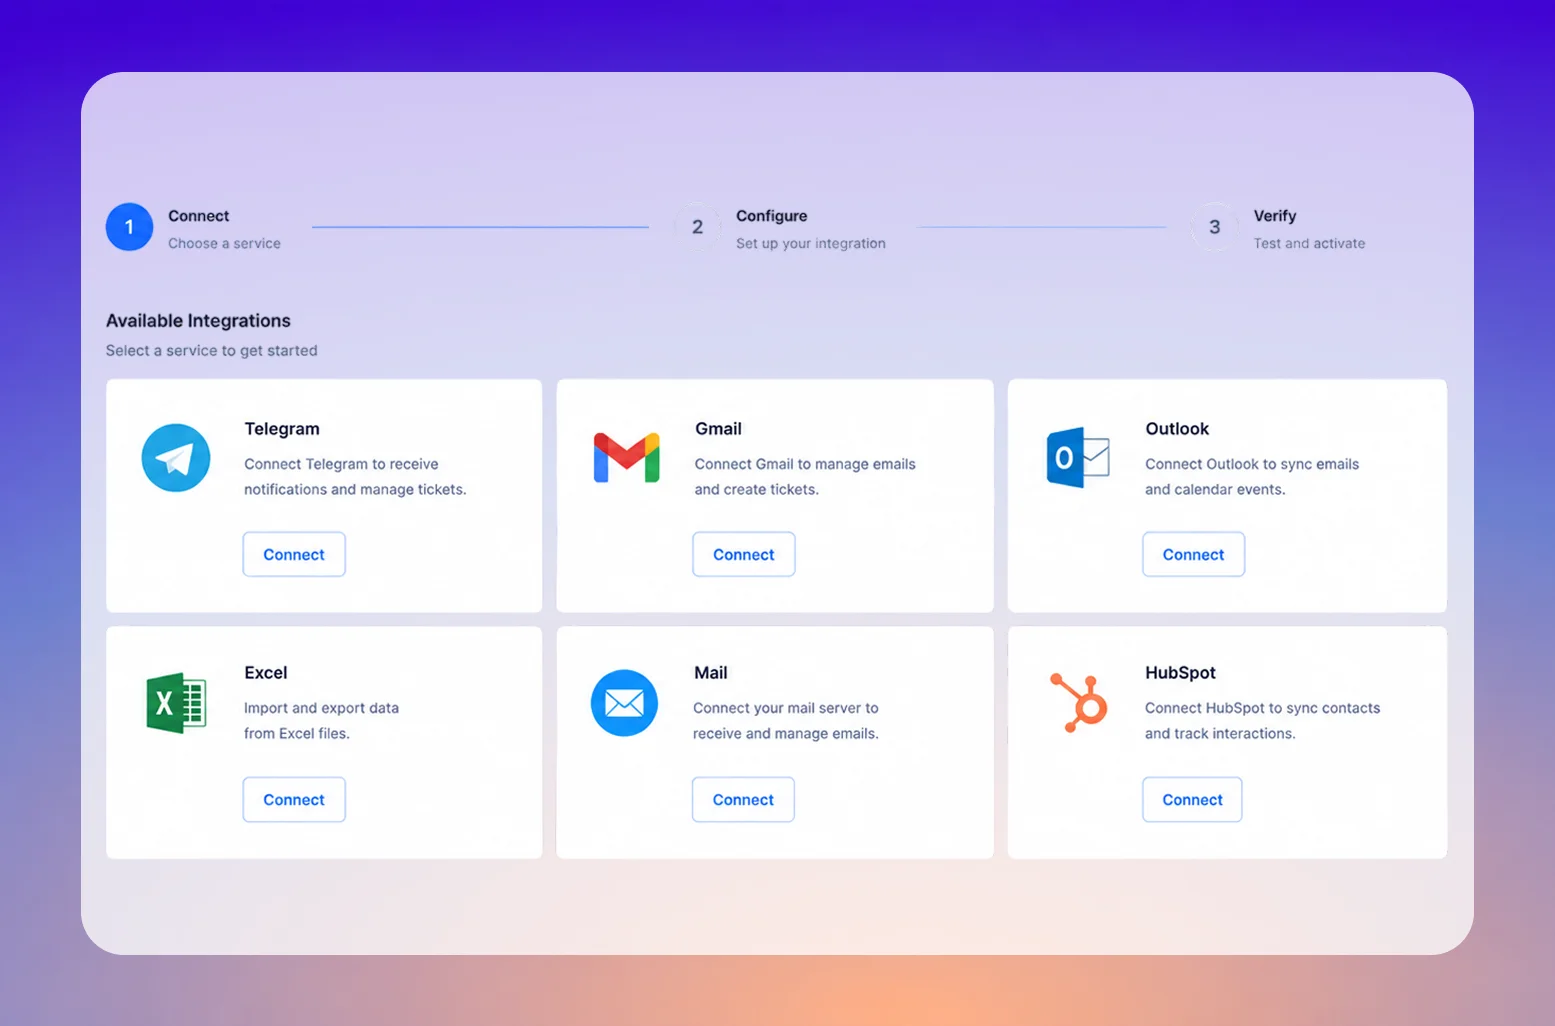Connect the Mail server integration
This screenshot has width=1555, height=1026.
pyautogui.click(x=743, y=799)
